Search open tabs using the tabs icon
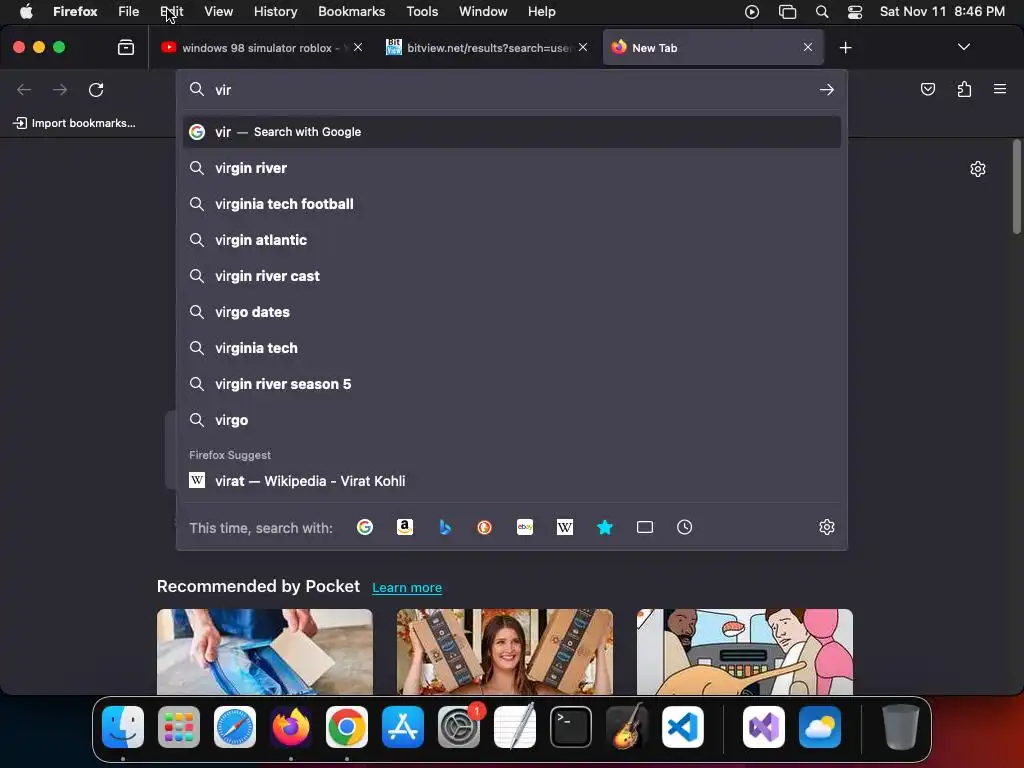1024x768 pixels. [645, 527]
